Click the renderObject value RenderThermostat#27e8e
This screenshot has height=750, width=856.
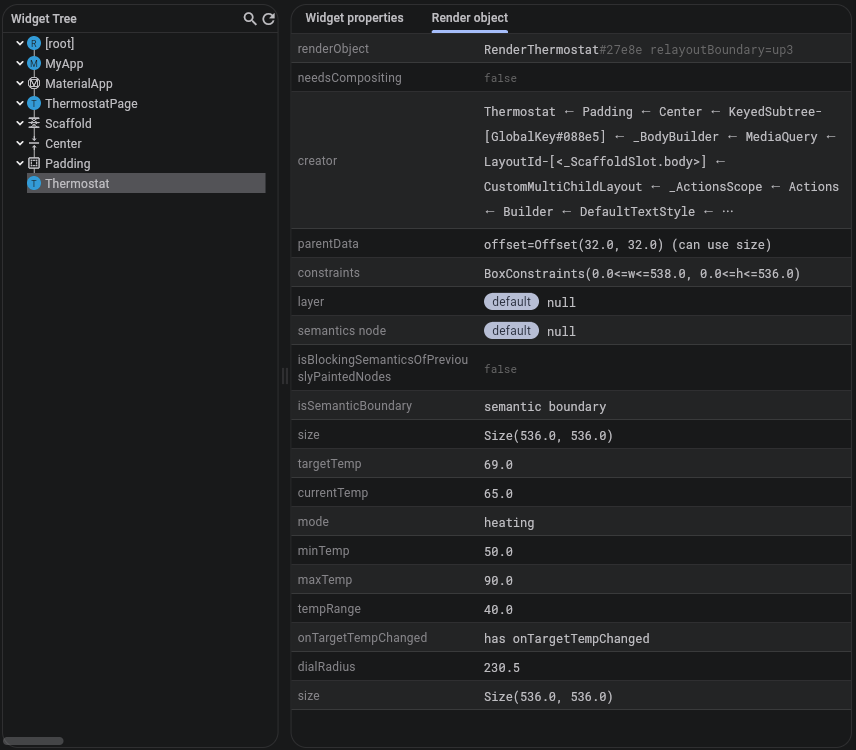pos(563,50)
